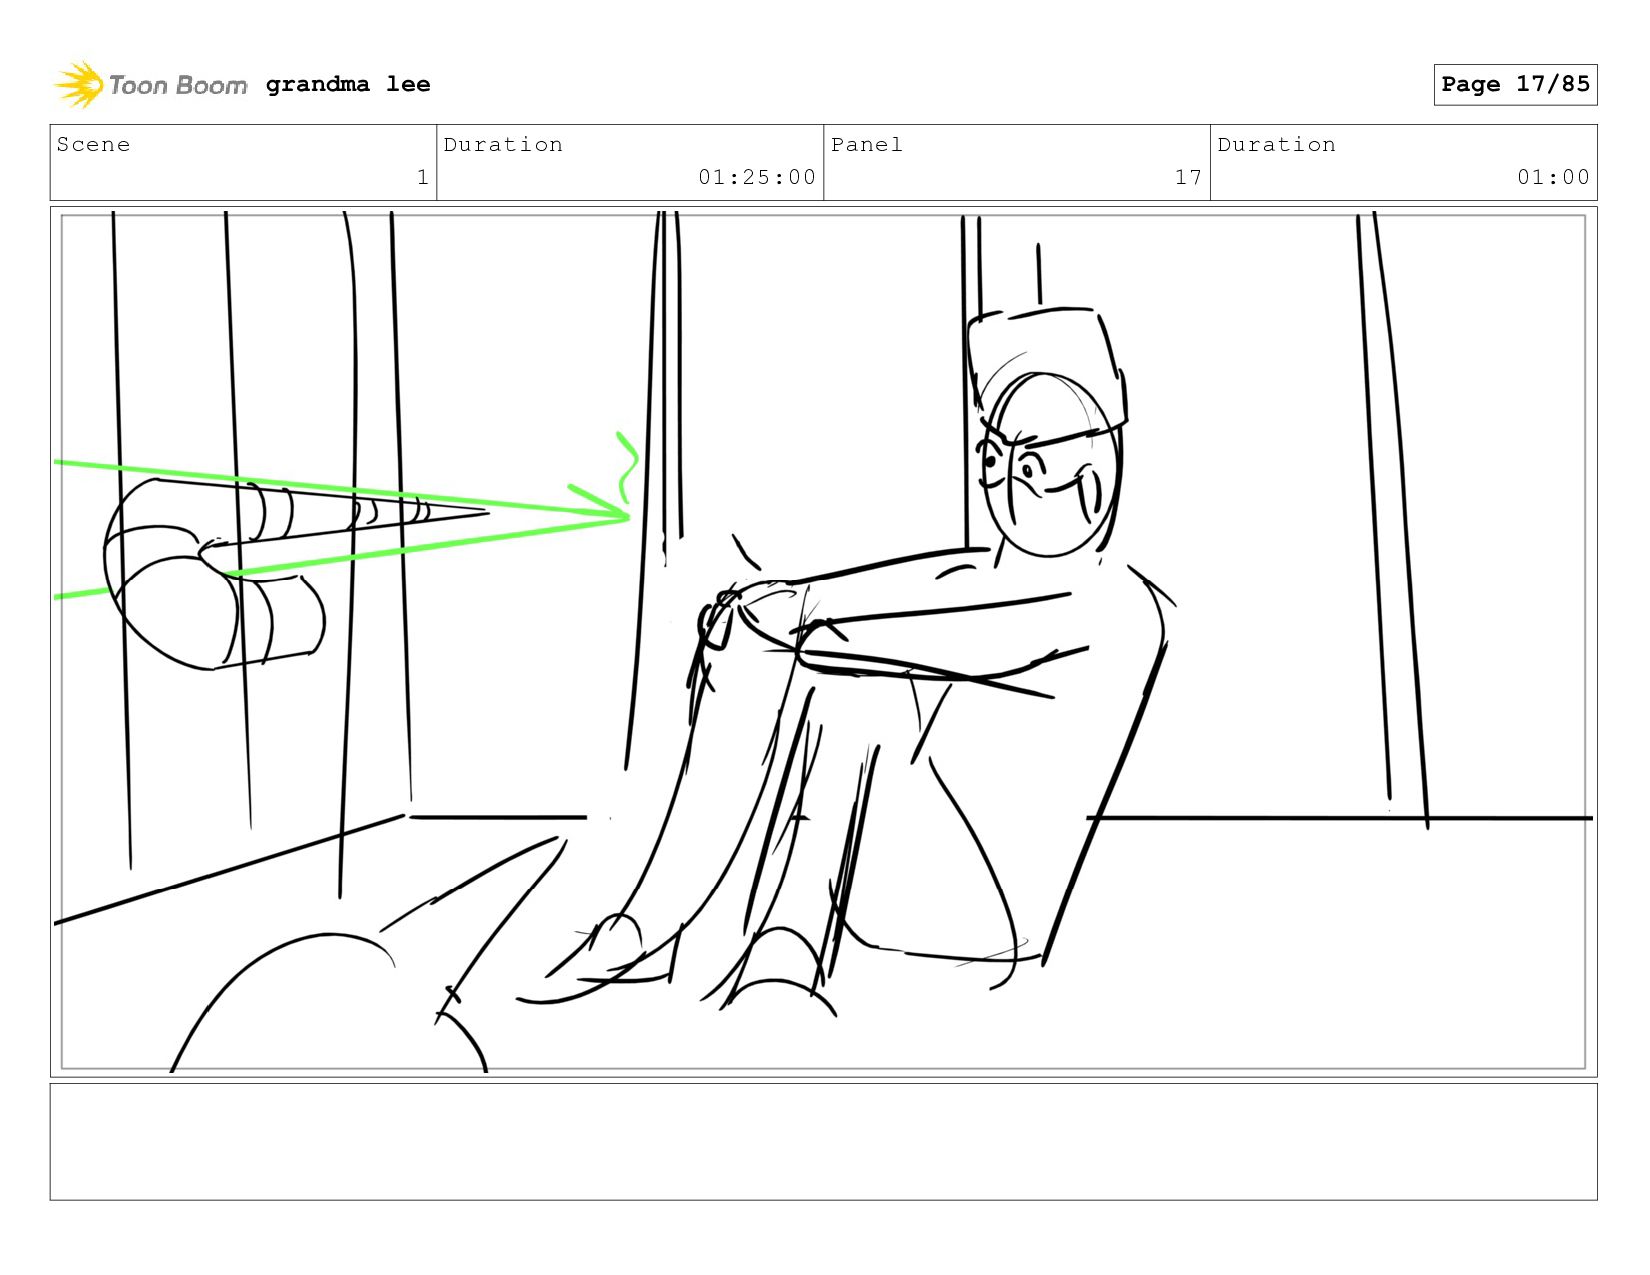This screenshot has height=1275, width=1650.
Task: Click the Toon Boom logo
Action: [x=150, y=85]
